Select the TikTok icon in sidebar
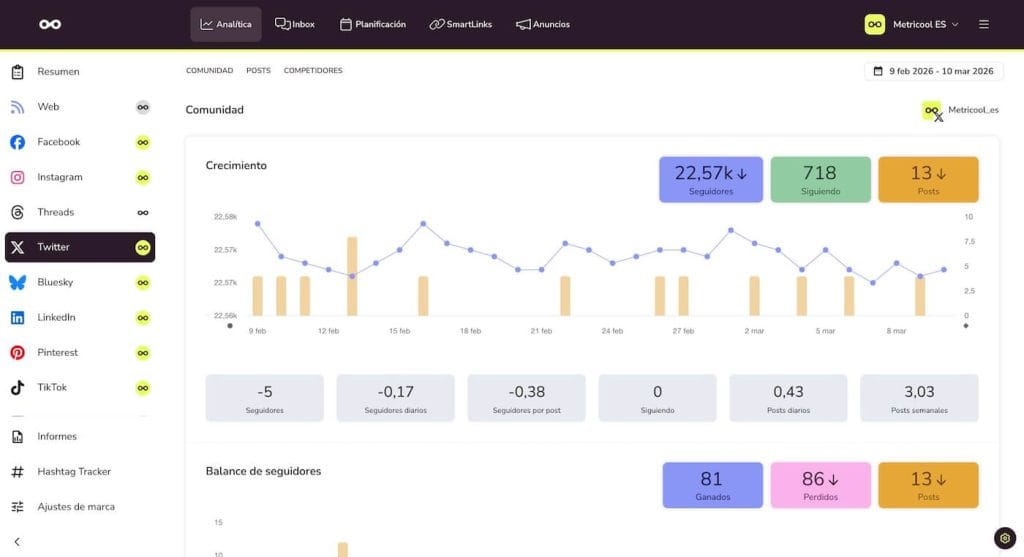The image size is (1024, 557). (17, 387)
